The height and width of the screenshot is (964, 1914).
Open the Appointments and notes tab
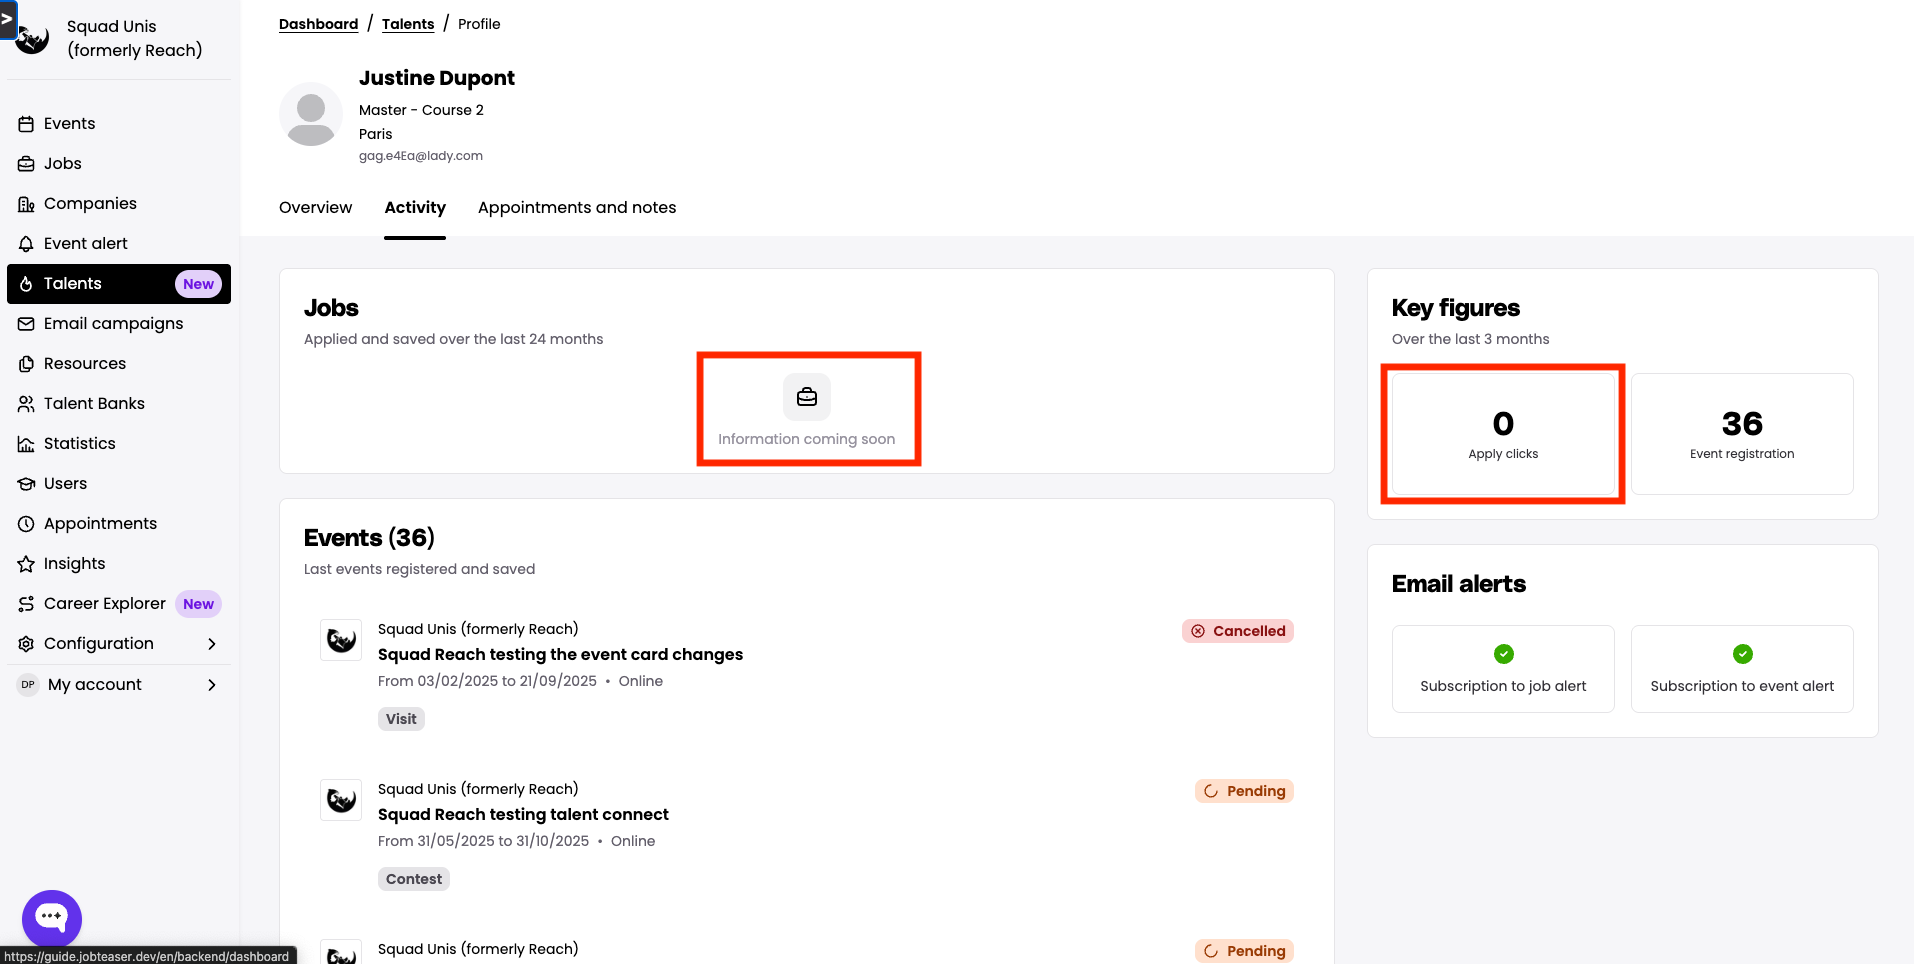point(577,208)
